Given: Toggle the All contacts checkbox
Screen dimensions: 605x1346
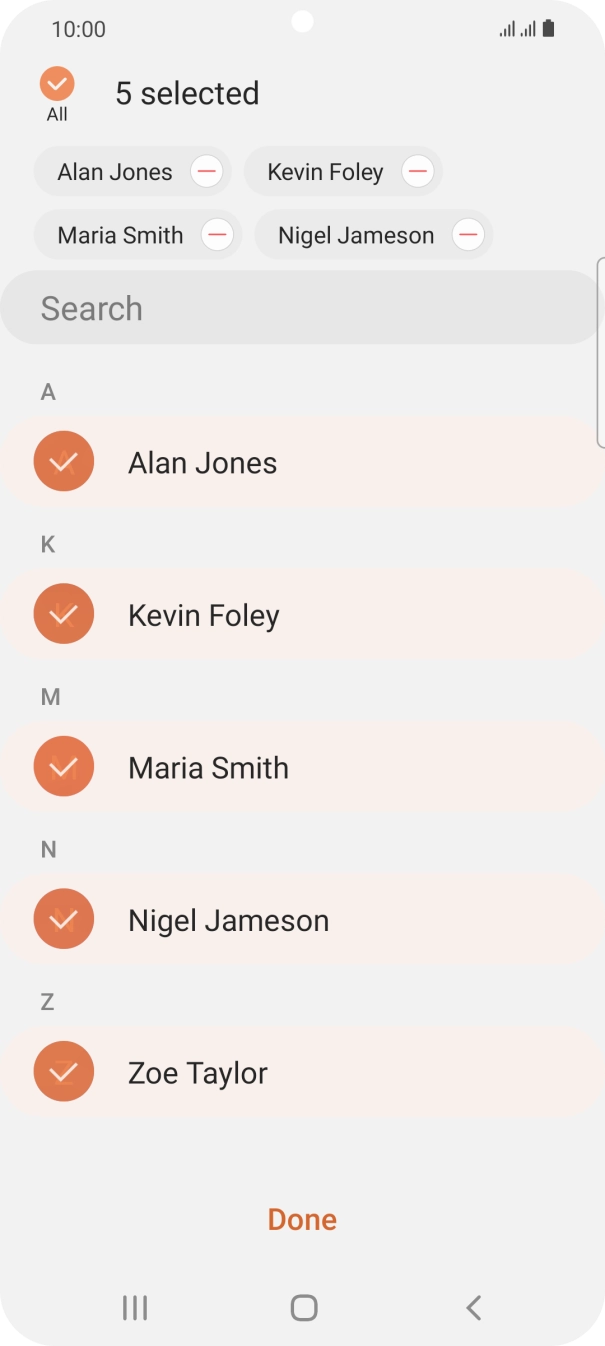Looking at the screenshot, I should pyautogui.click(x=57, y=84).
